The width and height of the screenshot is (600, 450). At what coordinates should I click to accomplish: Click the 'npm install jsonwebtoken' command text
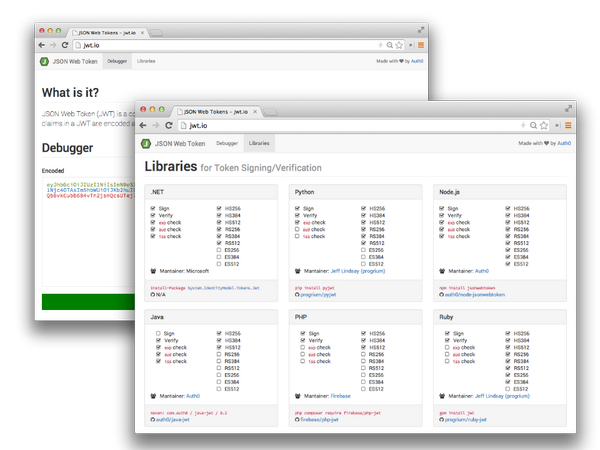point(467,288)
